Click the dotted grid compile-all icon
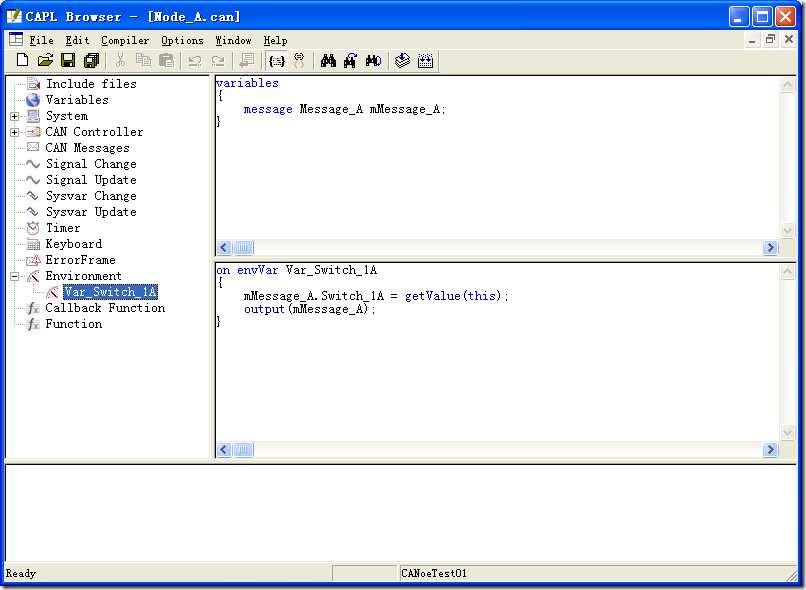 point(426,61)
